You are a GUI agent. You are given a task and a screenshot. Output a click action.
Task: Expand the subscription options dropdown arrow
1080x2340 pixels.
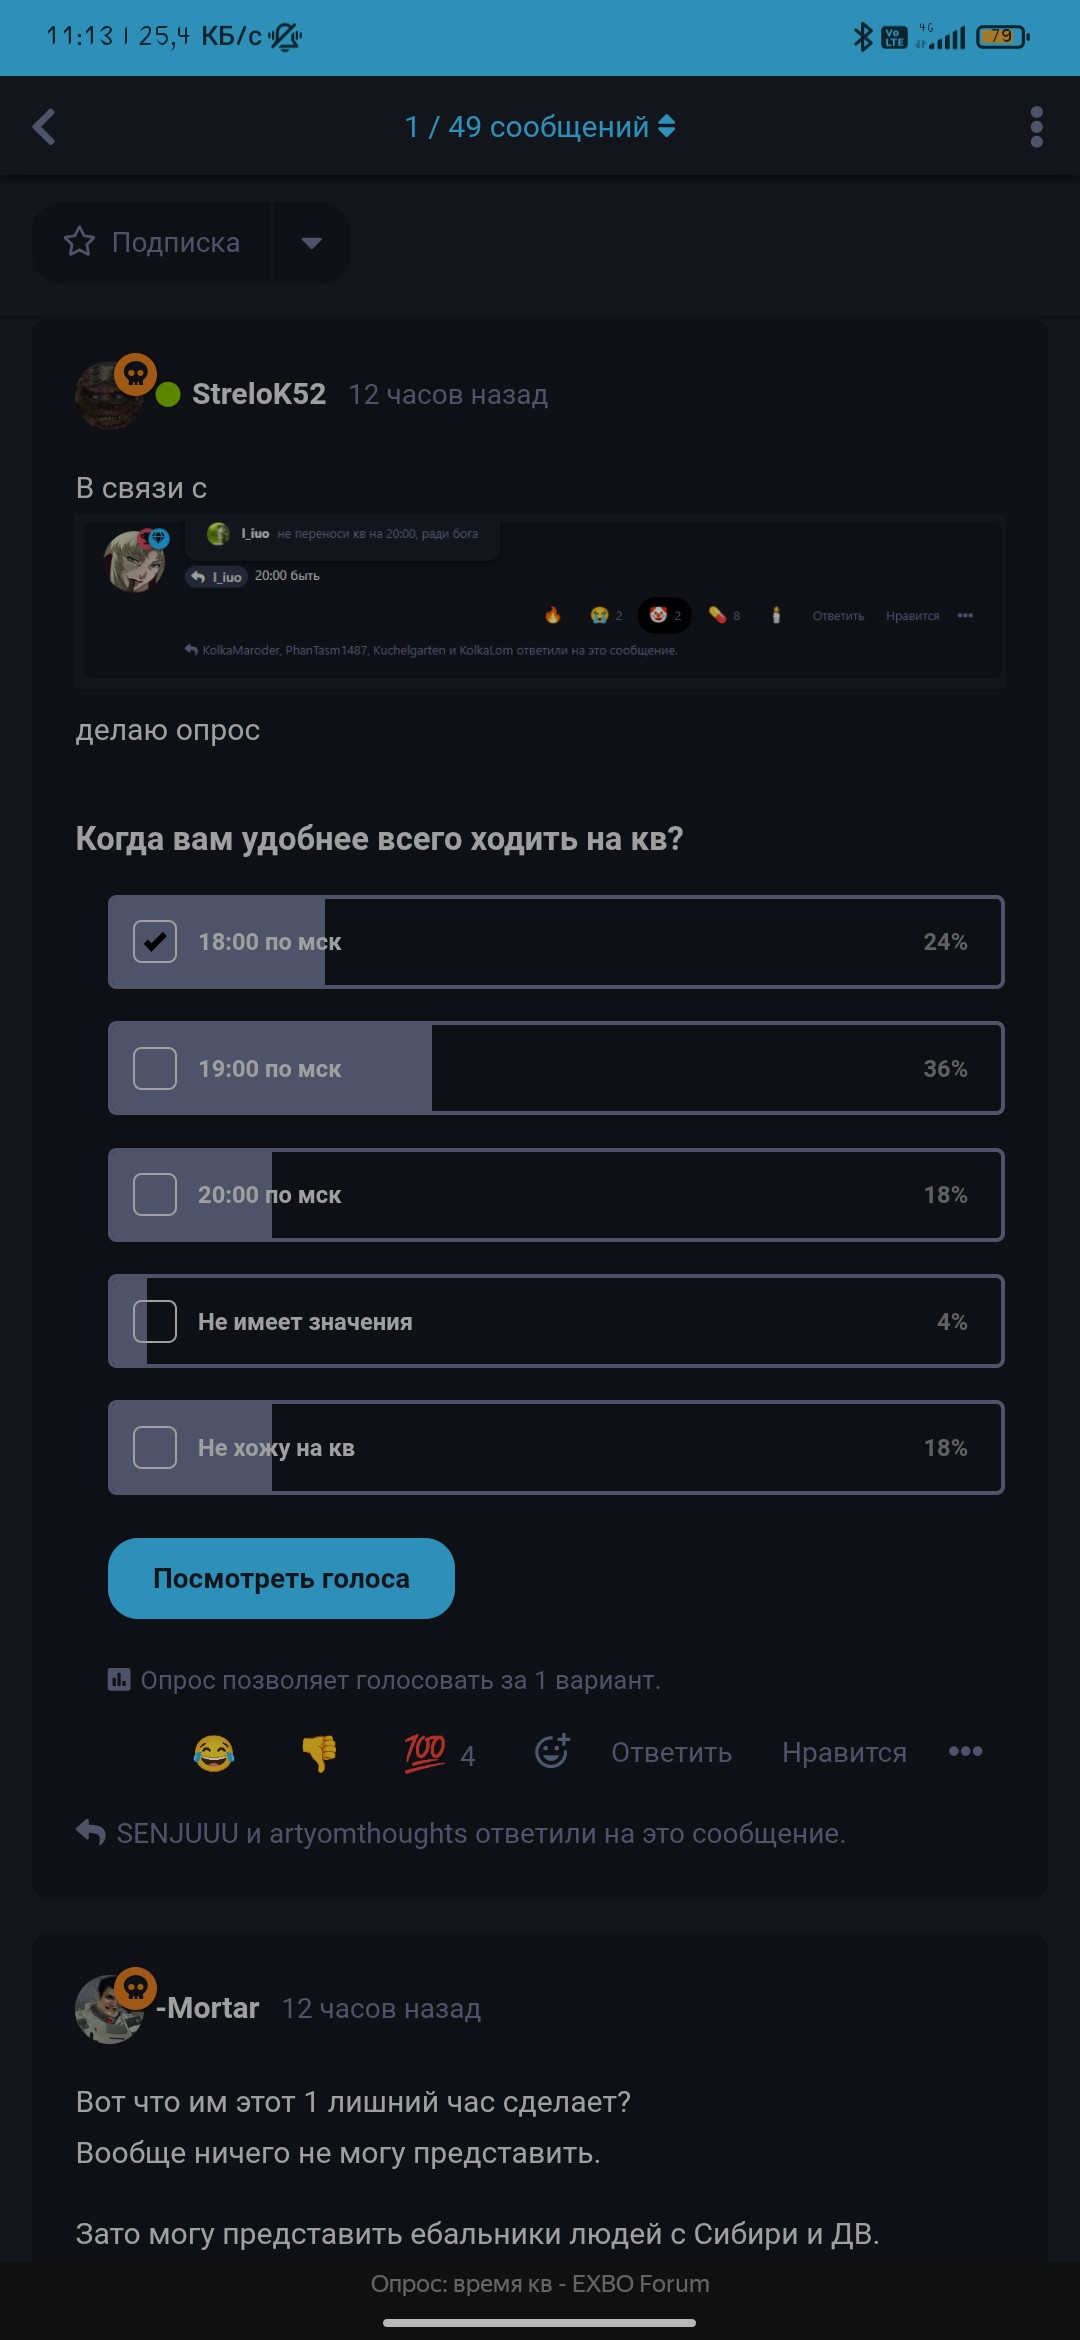(x=311, y=243)
